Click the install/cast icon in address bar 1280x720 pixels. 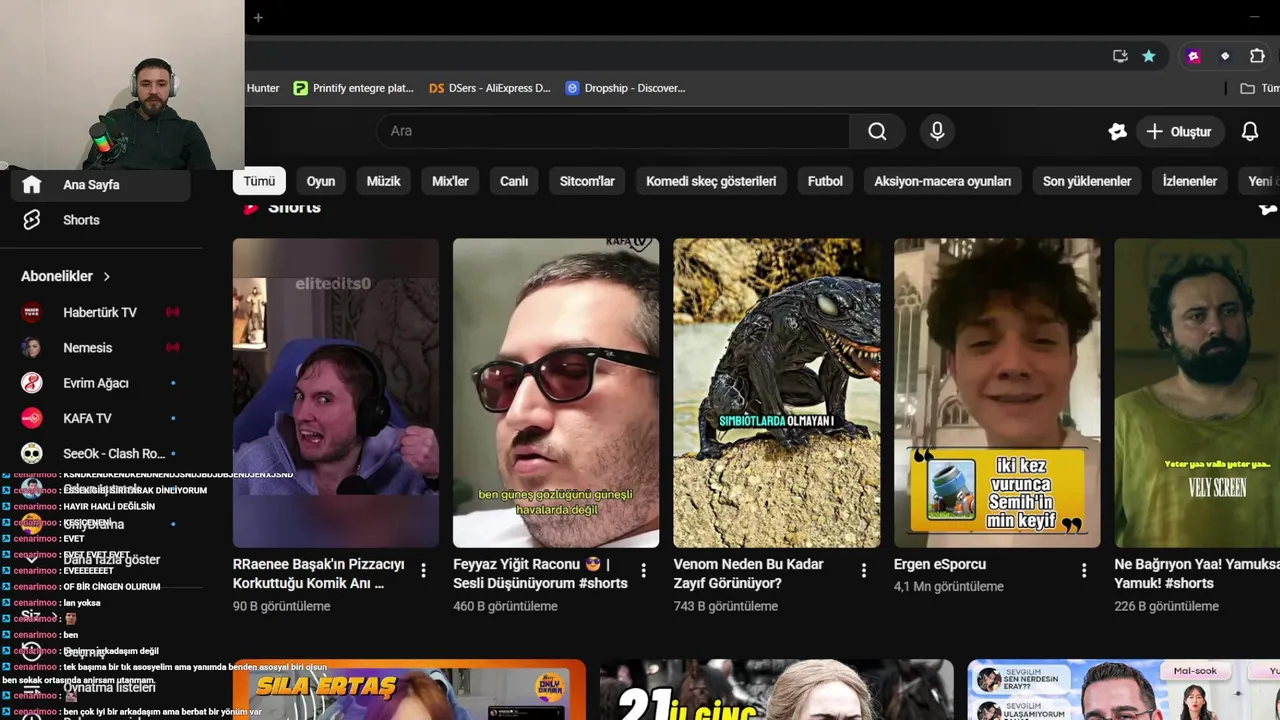pos(1120,56)
